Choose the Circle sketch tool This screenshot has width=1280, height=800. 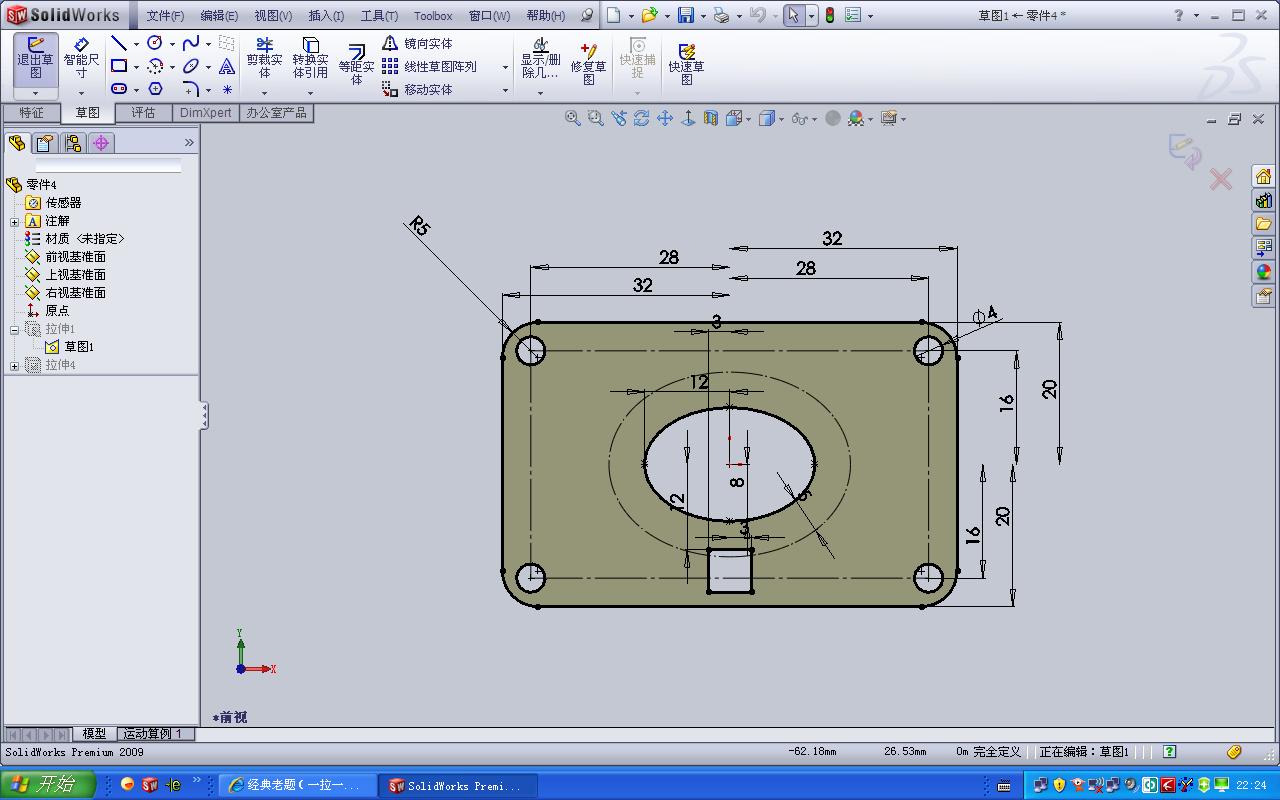(x=155, y=43)
